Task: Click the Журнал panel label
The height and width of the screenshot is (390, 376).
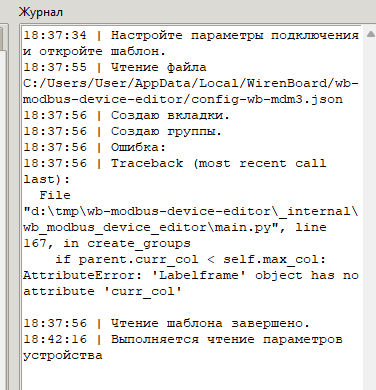Action: tap(41, 12)
